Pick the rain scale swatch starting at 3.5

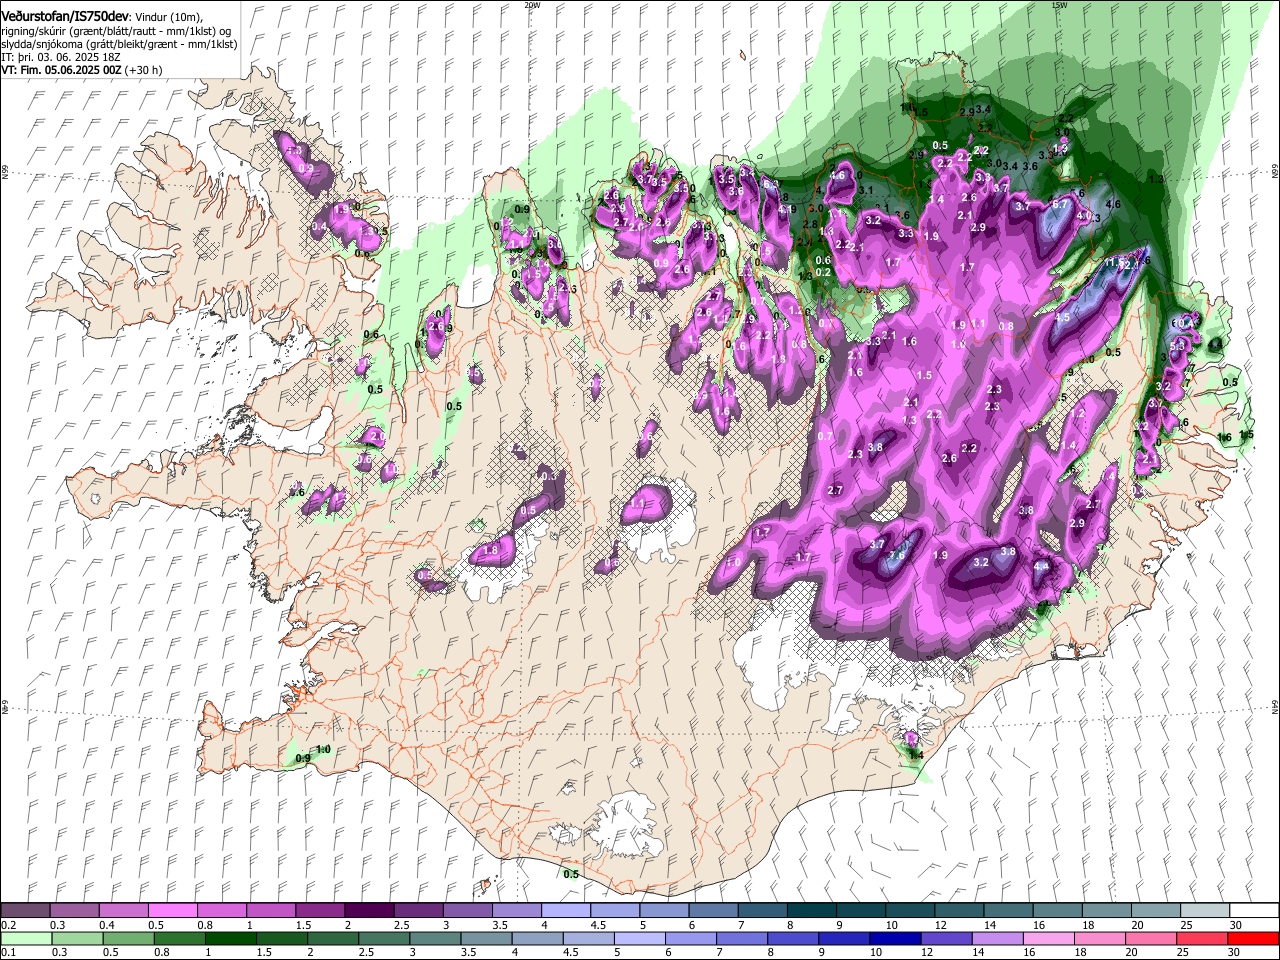click(485, 938)
